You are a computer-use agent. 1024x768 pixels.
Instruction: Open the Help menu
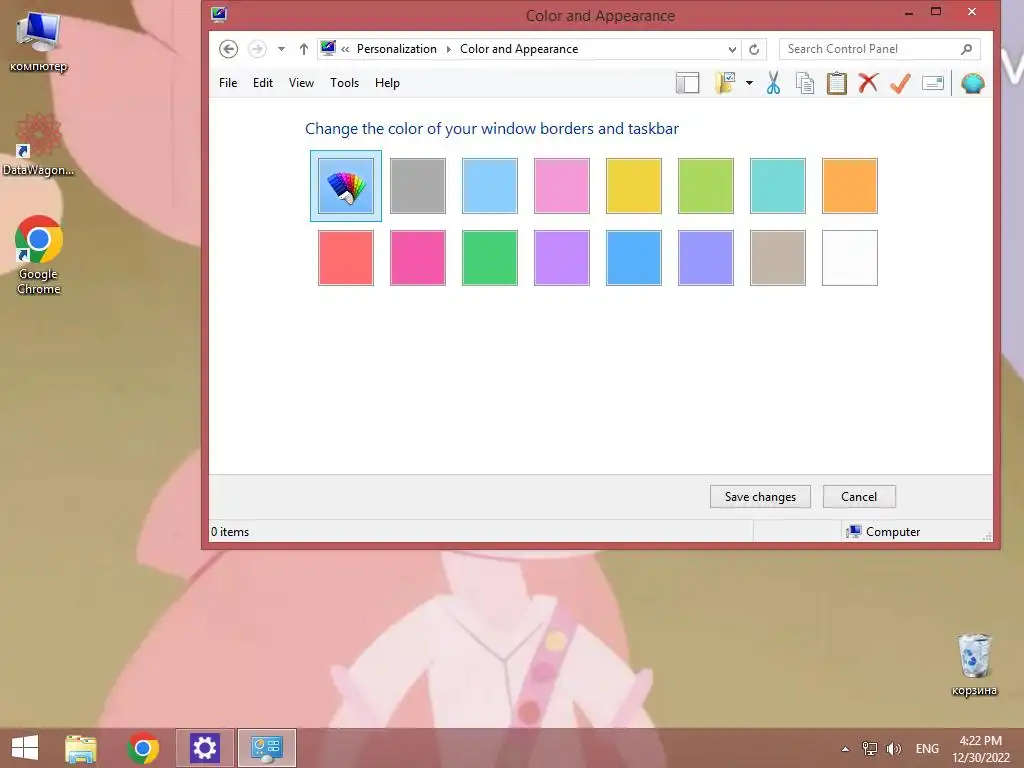[x=387, y=83]
